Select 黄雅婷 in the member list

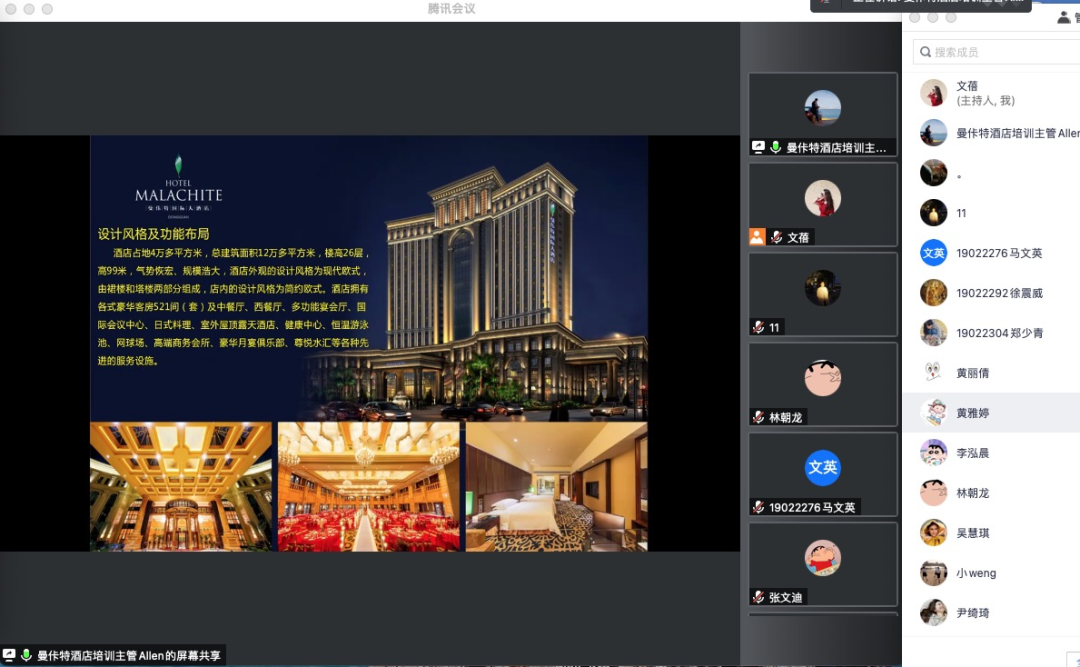click(x=972, y=413)
